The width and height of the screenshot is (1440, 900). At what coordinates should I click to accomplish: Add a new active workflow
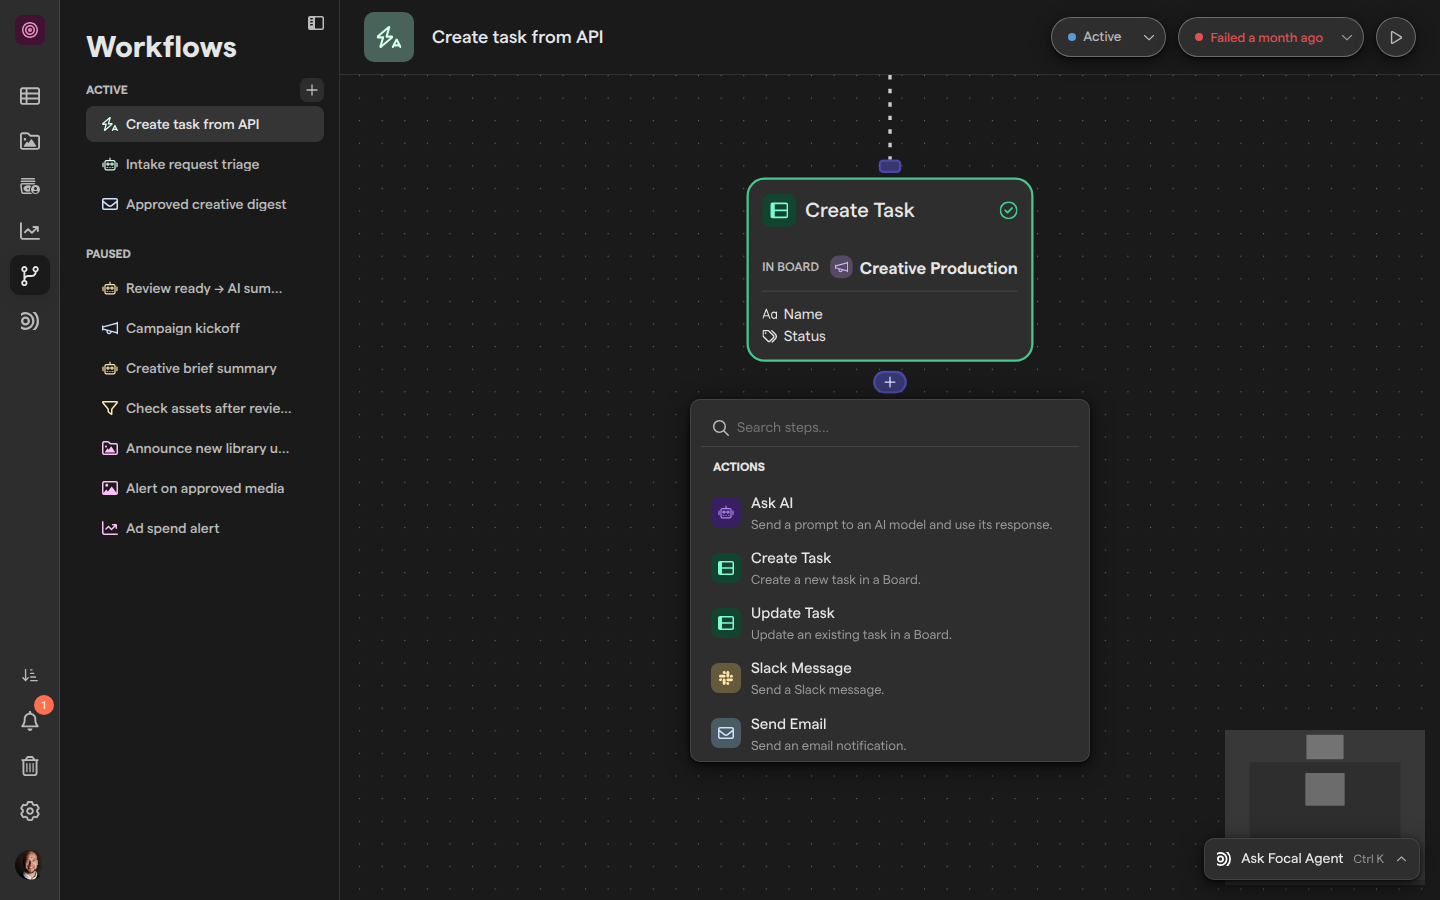coord(312,90)
